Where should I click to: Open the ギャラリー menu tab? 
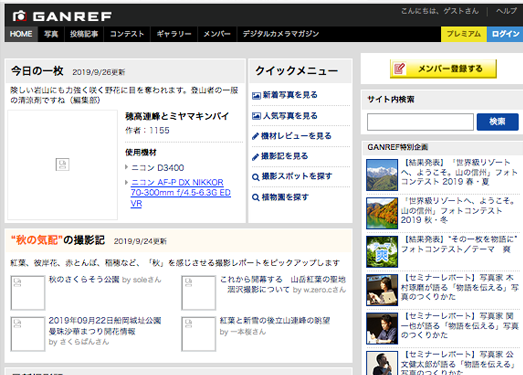[x=174, y=34]
